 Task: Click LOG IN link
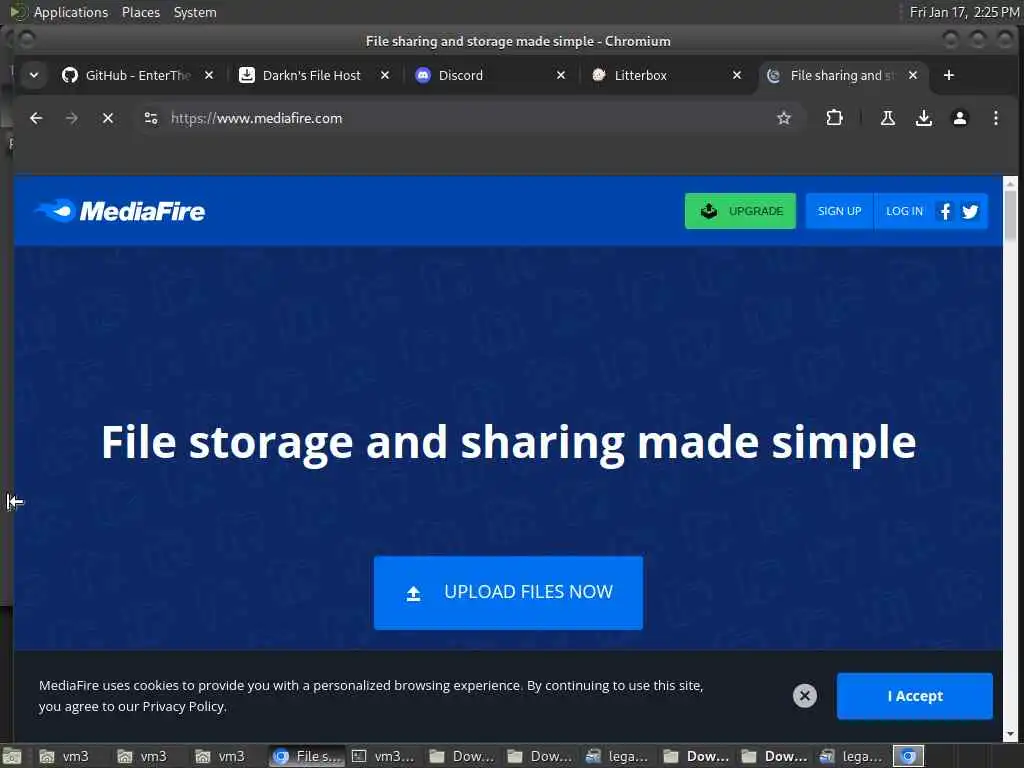(x=904, y=211)
